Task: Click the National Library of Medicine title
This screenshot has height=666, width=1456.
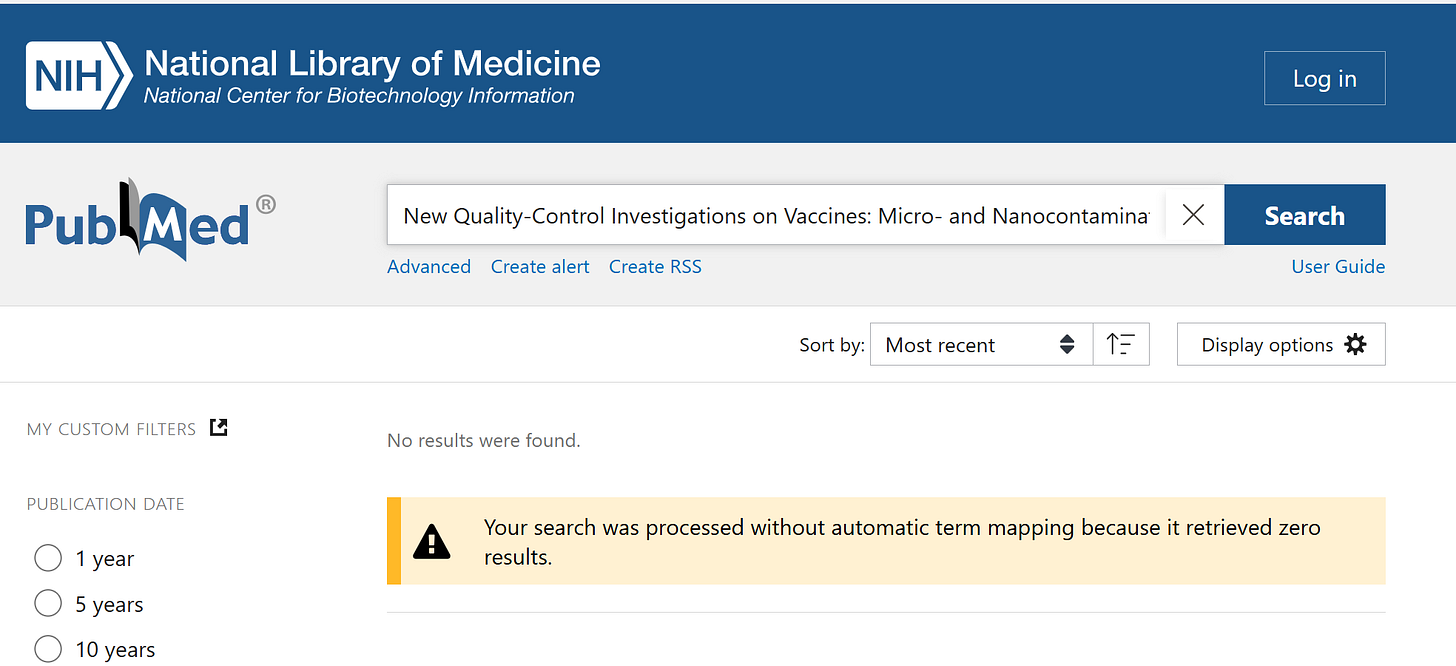Action: [x=372, y=64]
